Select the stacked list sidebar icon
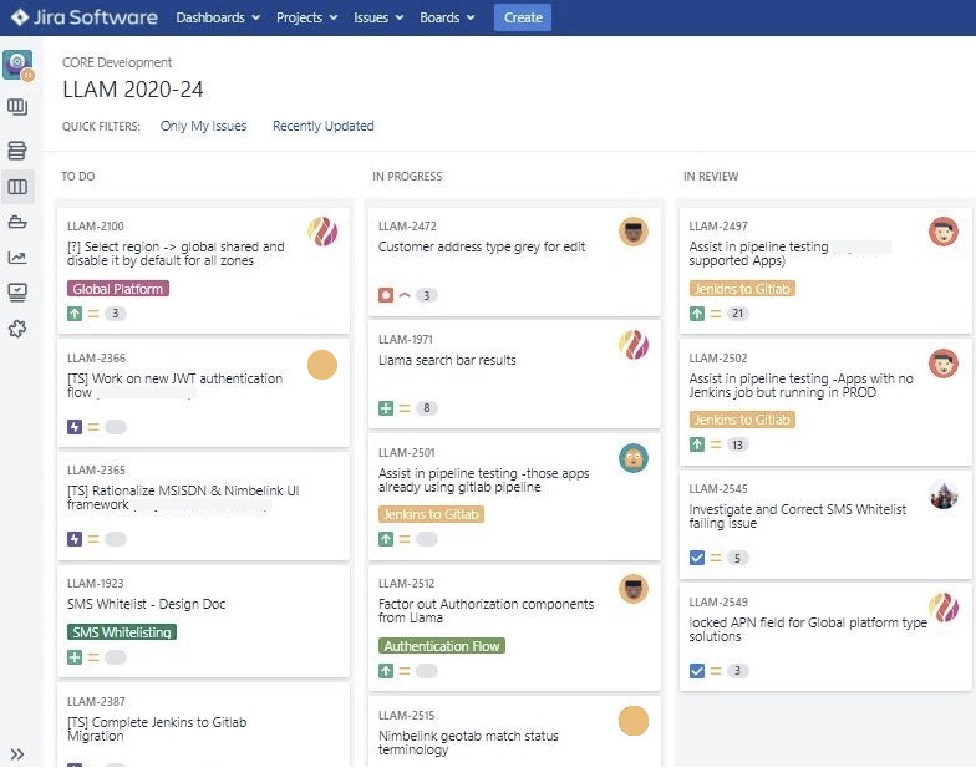This screenshot has height=768, width=976. [x=17, y=150]
